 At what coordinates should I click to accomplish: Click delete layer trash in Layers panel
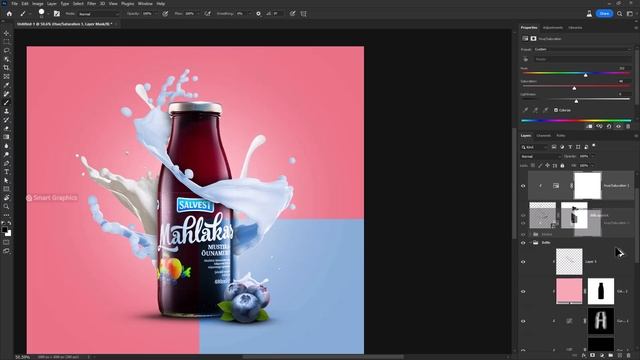[629, 356]
